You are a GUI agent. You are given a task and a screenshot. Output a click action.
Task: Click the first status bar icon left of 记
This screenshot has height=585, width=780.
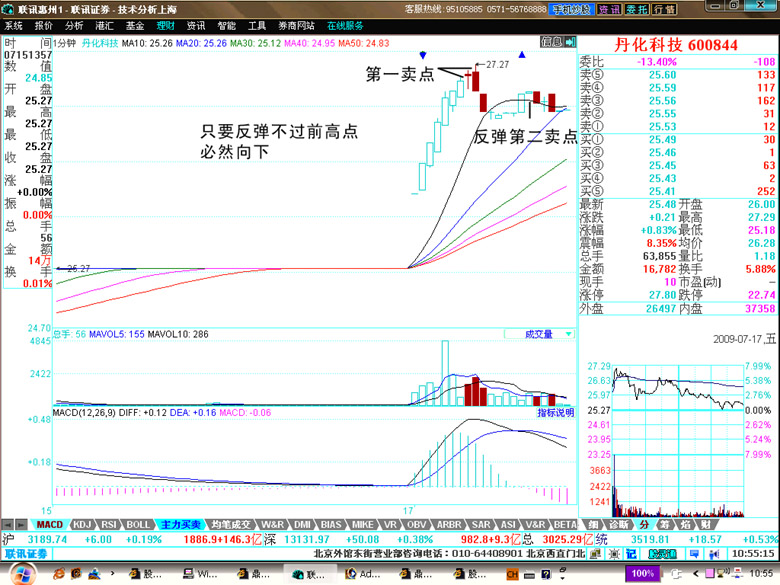pos(596,554)
